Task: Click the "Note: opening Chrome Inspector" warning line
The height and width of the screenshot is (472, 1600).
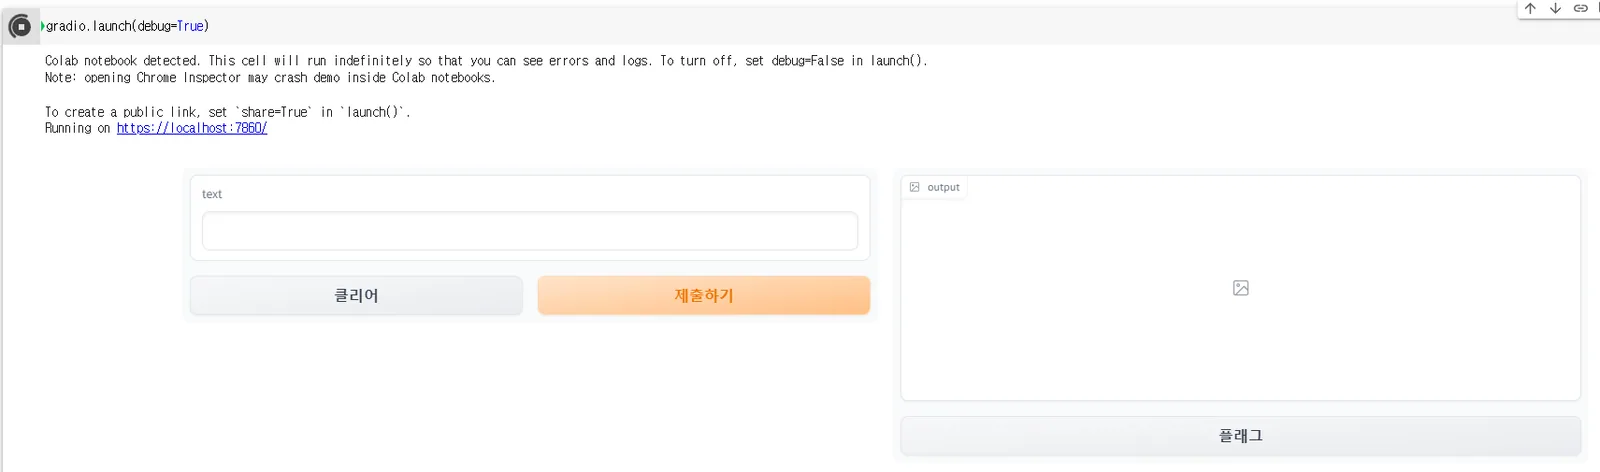Action: coord(270,78)
